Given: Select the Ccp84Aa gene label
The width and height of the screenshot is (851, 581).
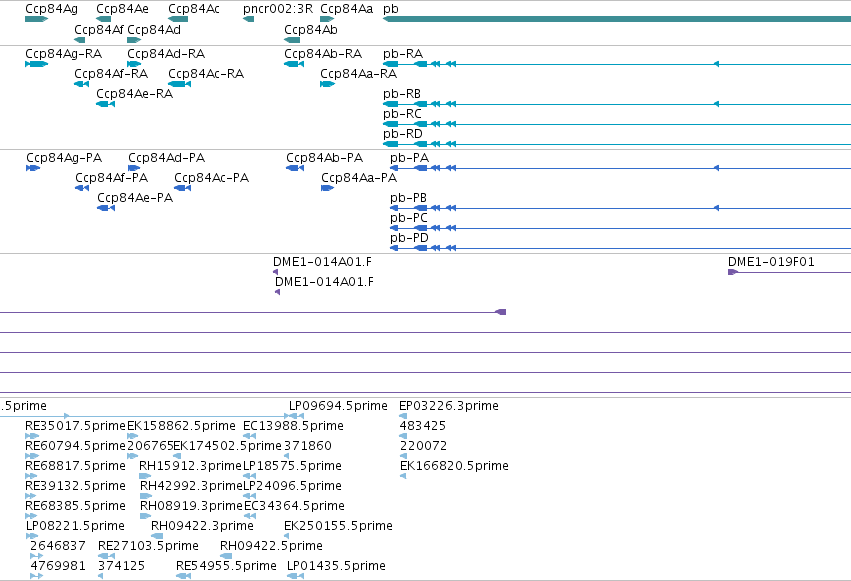Looking at the screenshot, I should [x=347, y=9].
